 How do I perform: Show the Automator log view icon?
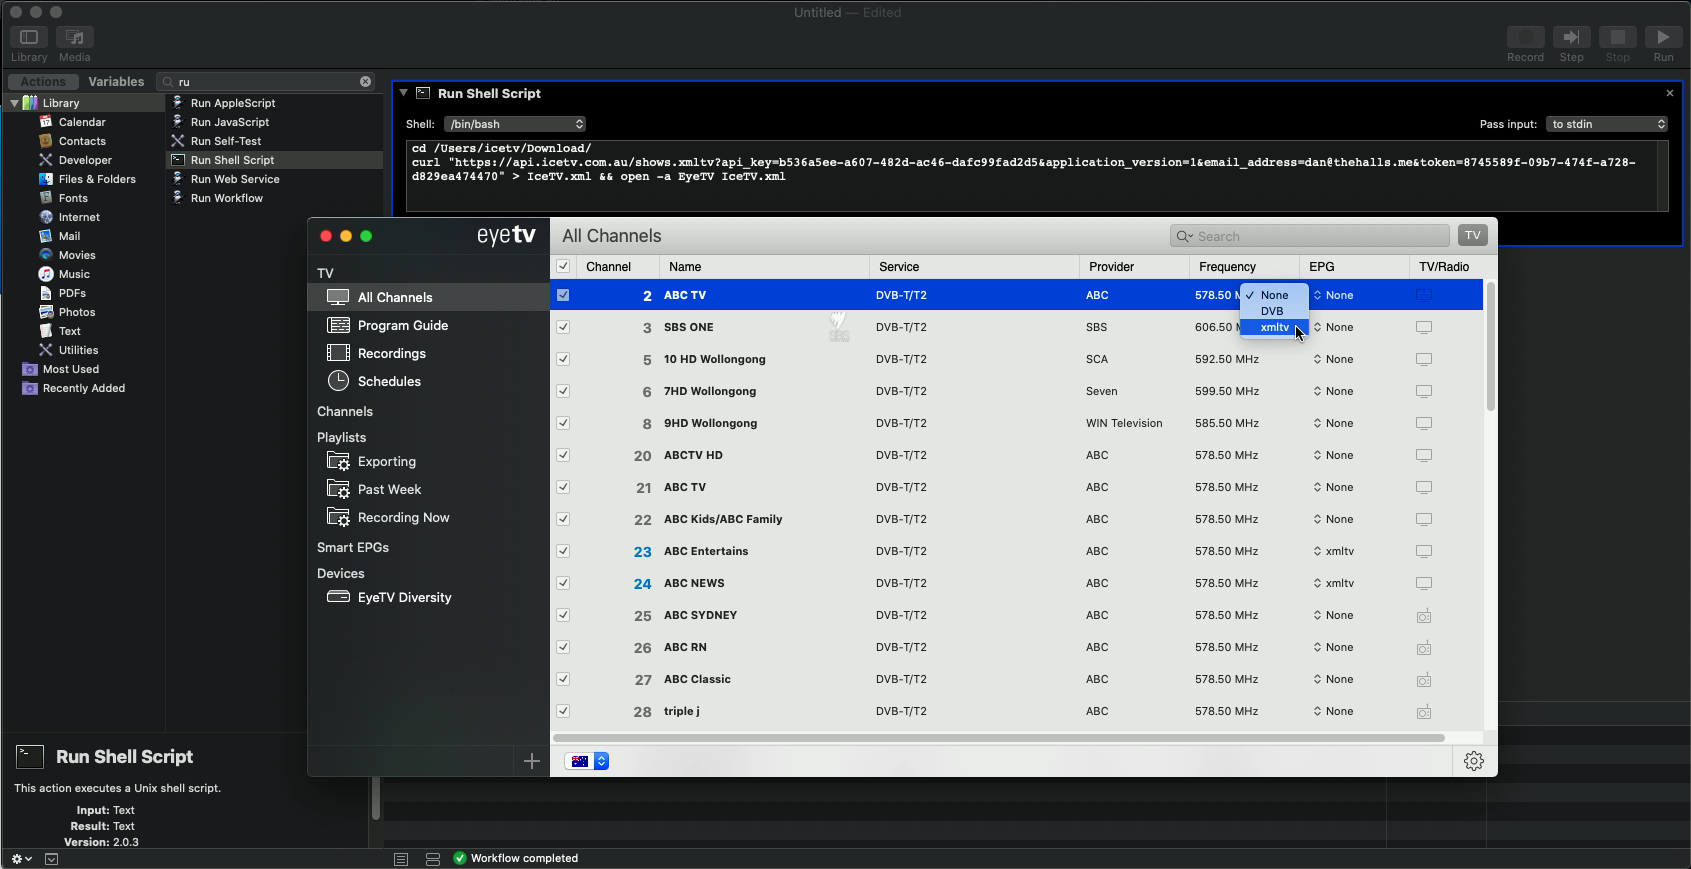tap(401, 859)
